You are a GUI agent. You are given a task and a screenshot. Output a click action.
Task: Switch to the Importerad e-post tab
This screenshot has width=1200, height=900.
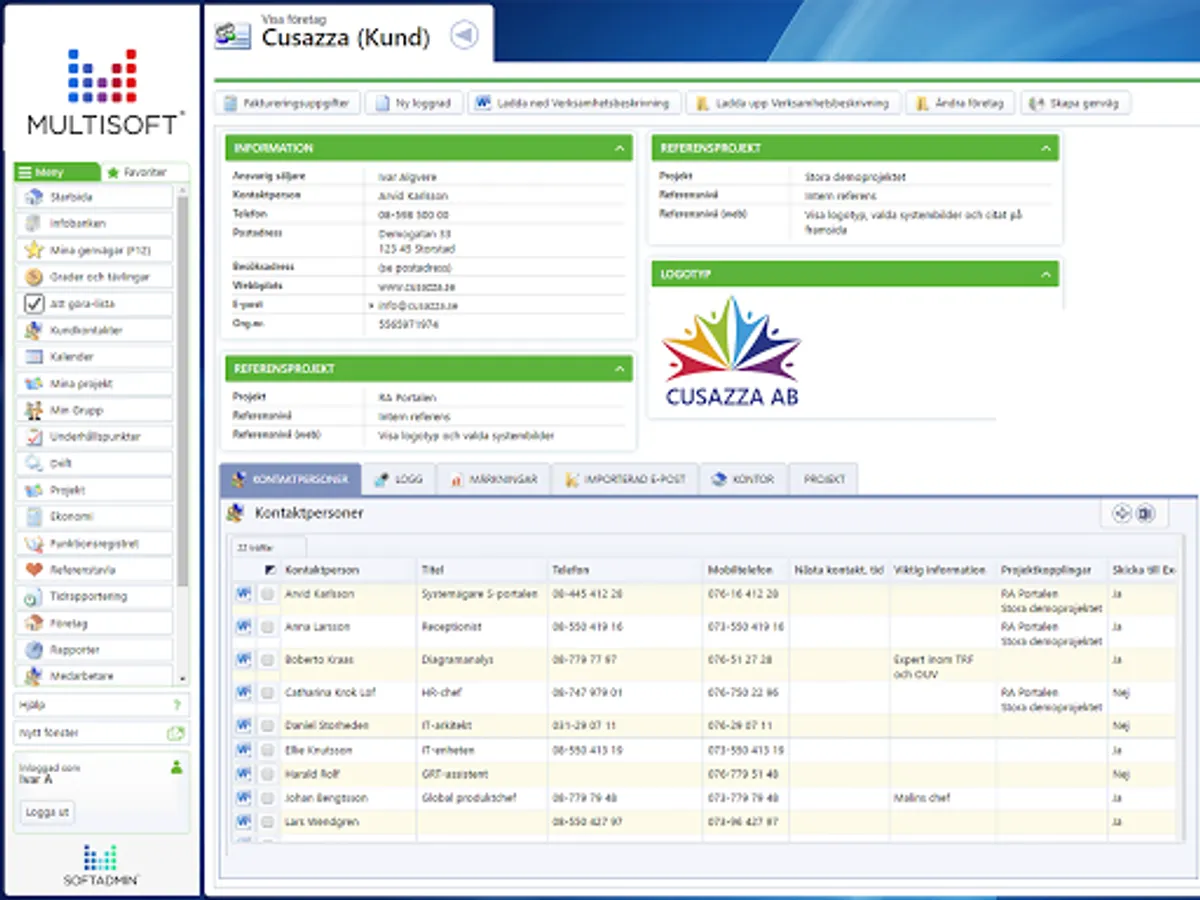click(x=624, y=479)
